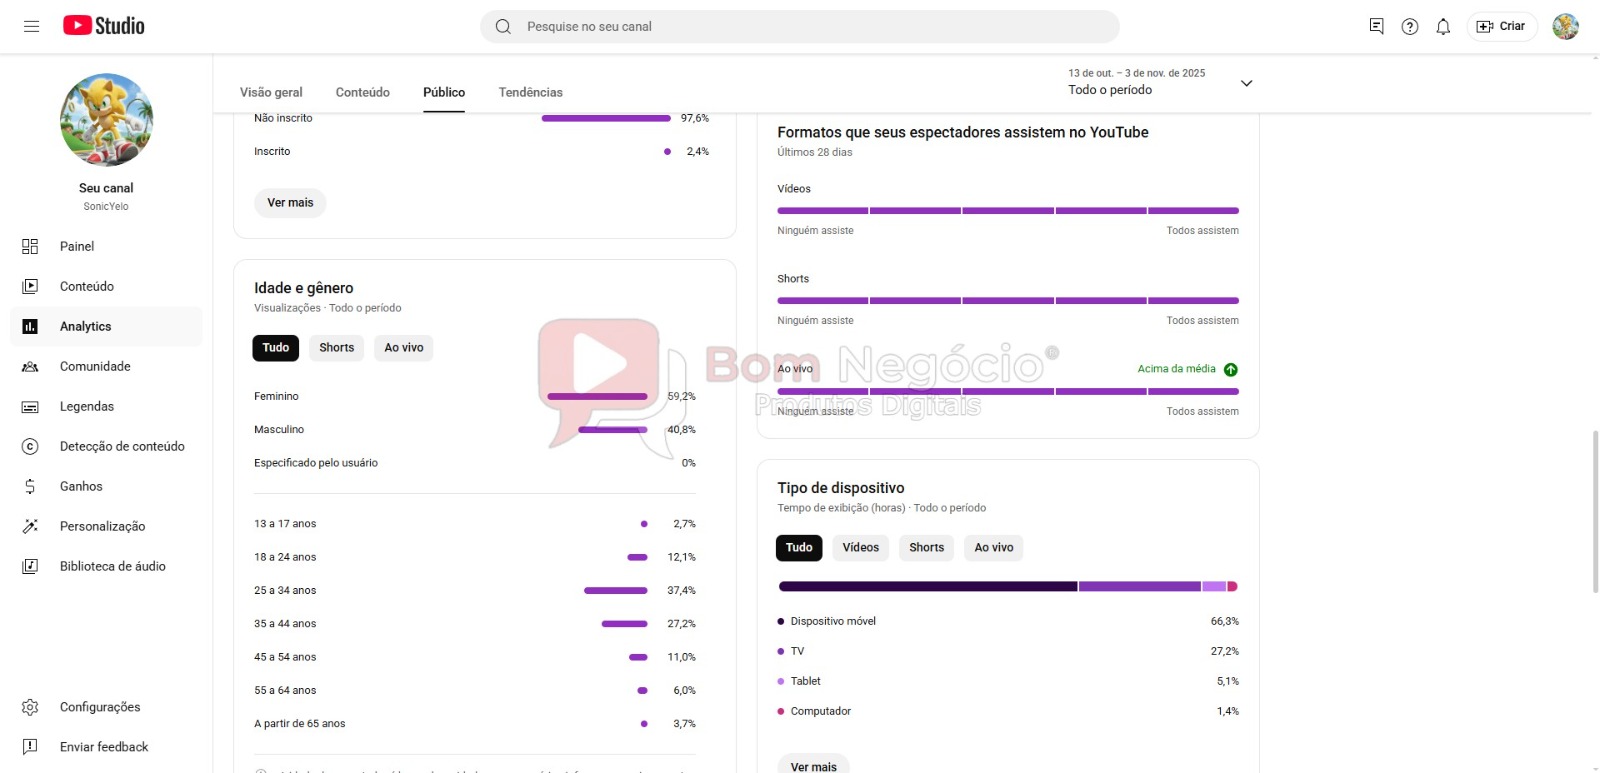Go to Biblioteca de áudio
Image resolution: width=1600 pixels, height=773 pixels.
[x=112, y=567]
